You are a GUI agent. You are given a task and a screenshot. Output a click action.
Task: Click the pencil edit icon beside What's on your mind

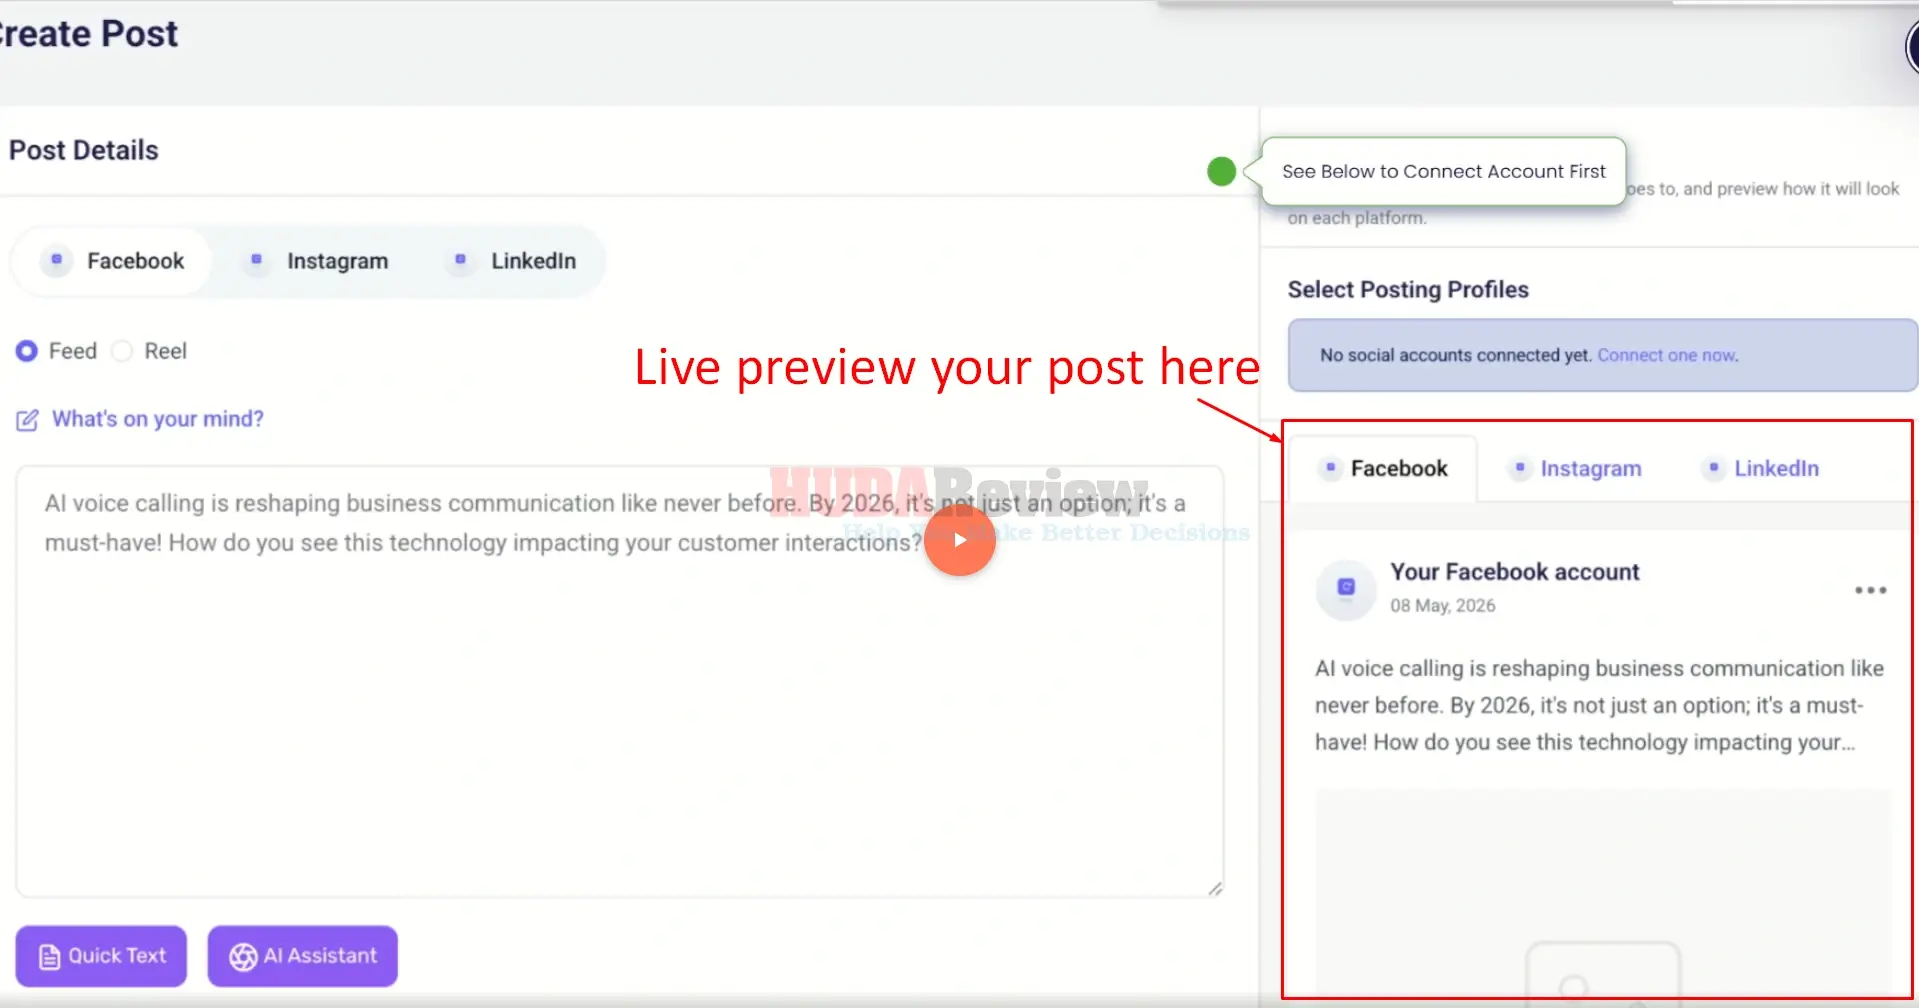pos(27,420)
